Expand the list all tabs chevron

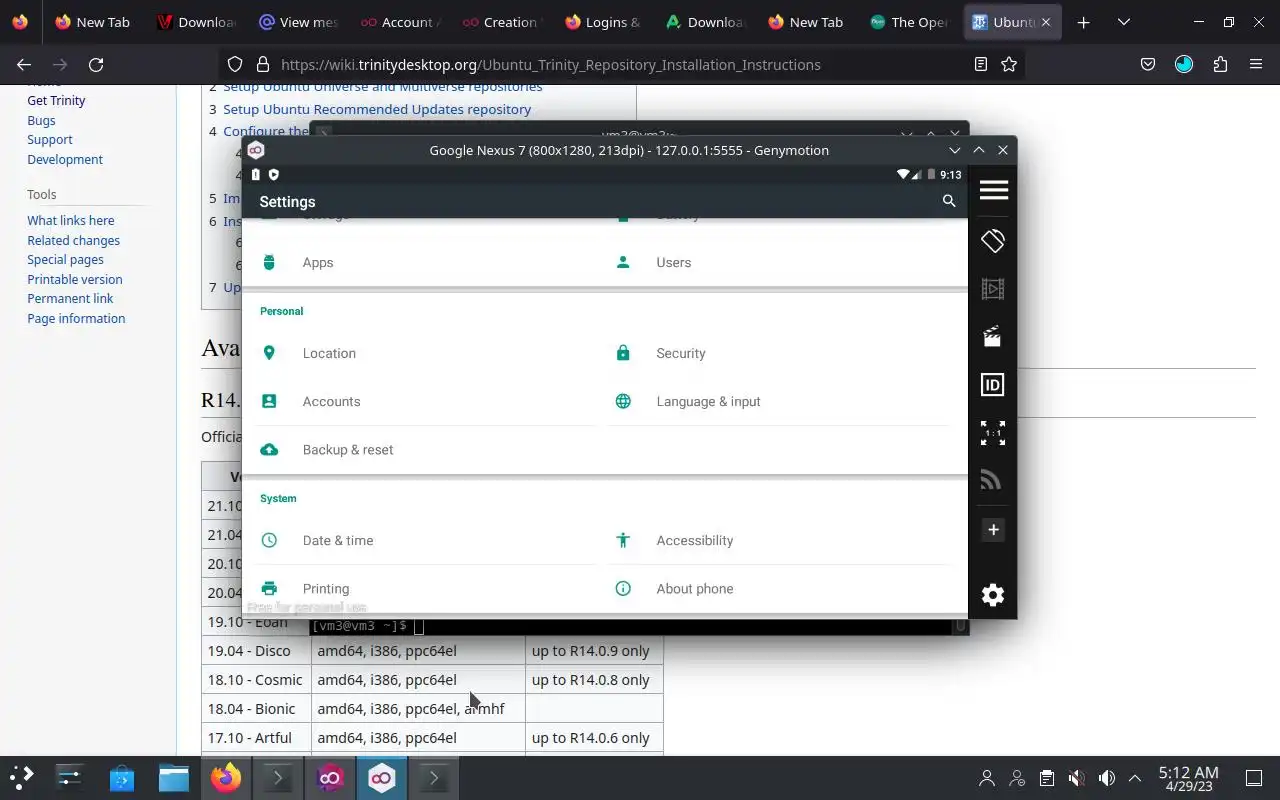tap(1124, 22)
